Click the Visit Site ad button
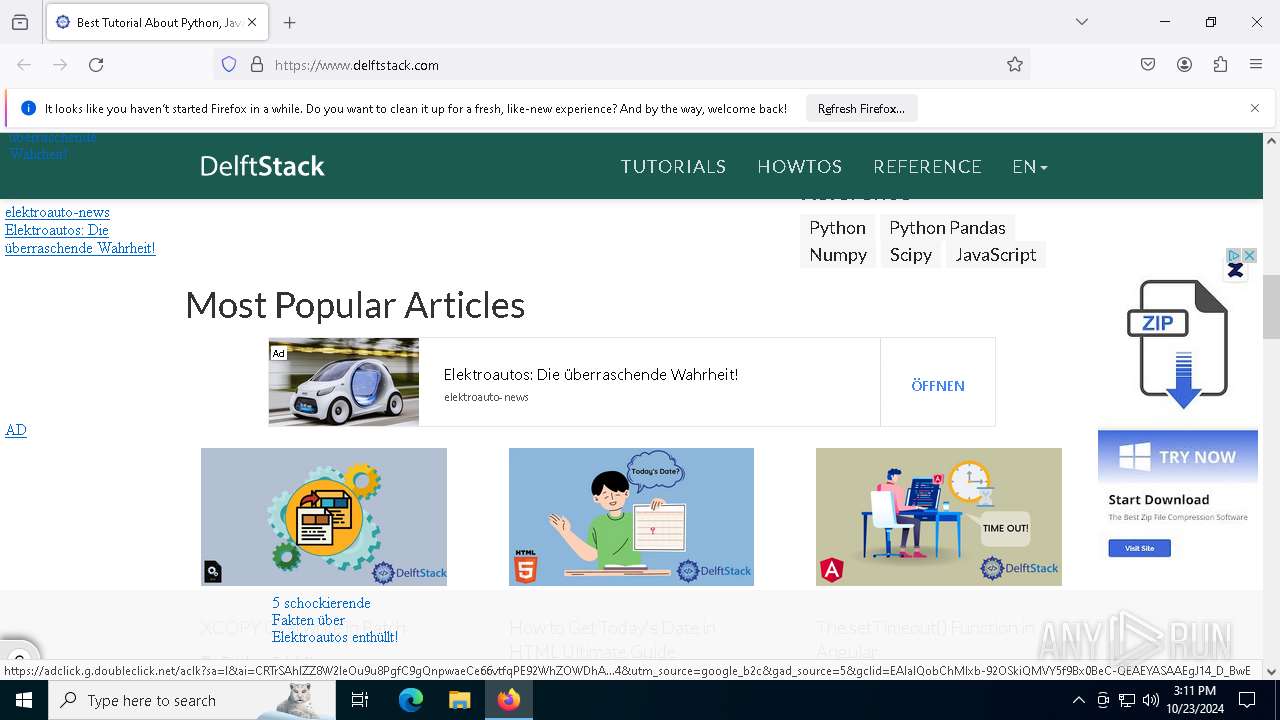The image size is (1280, 720). click(x=1139, y=548)
